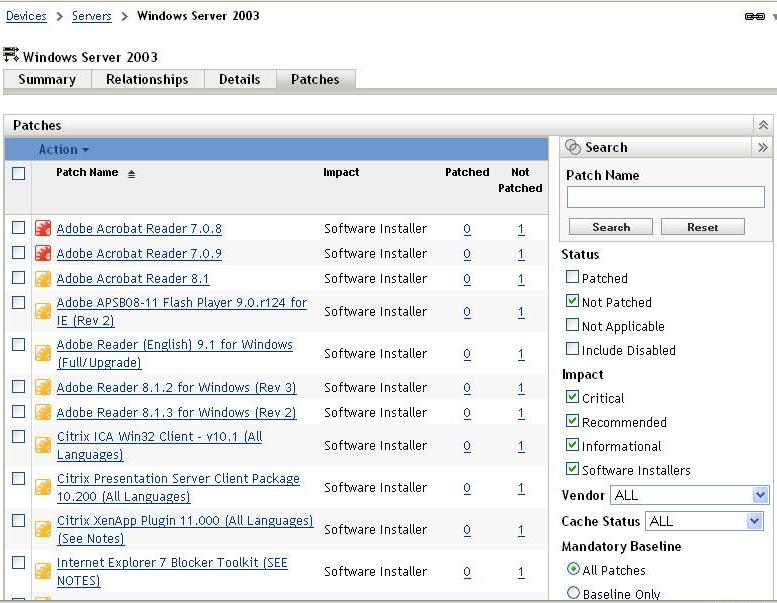Open the Cache Status dropdown

tap(704, 521)
